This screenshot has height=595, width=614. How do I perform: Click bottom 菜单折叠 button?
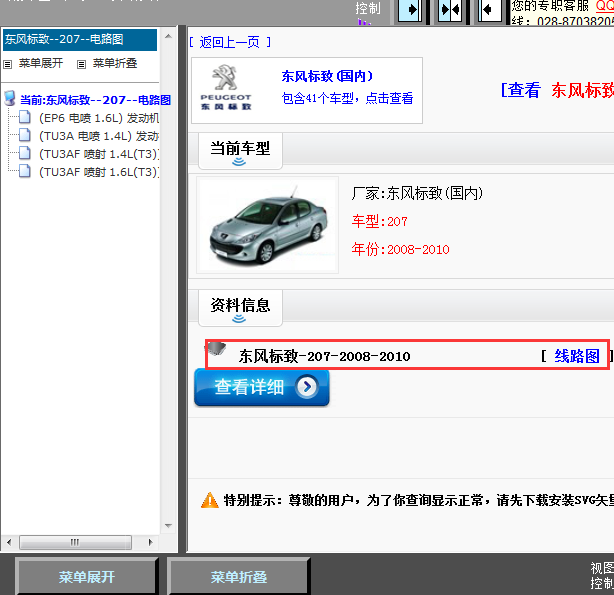tap(238, 577)
